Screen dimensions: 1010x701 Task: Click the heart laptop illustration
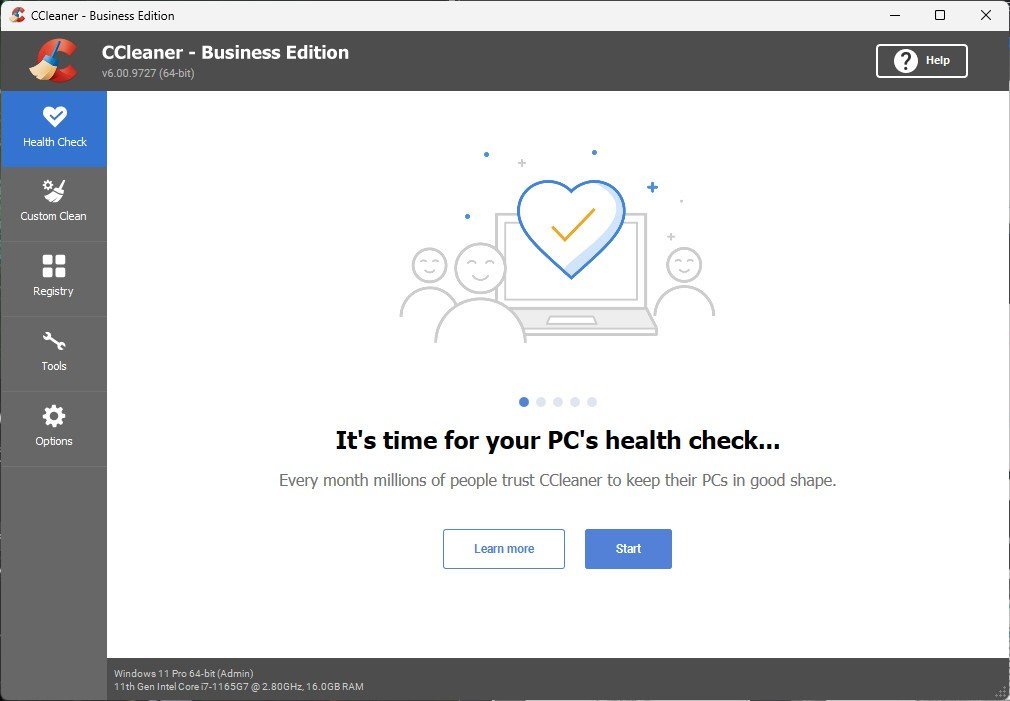[x=558, y=245]
